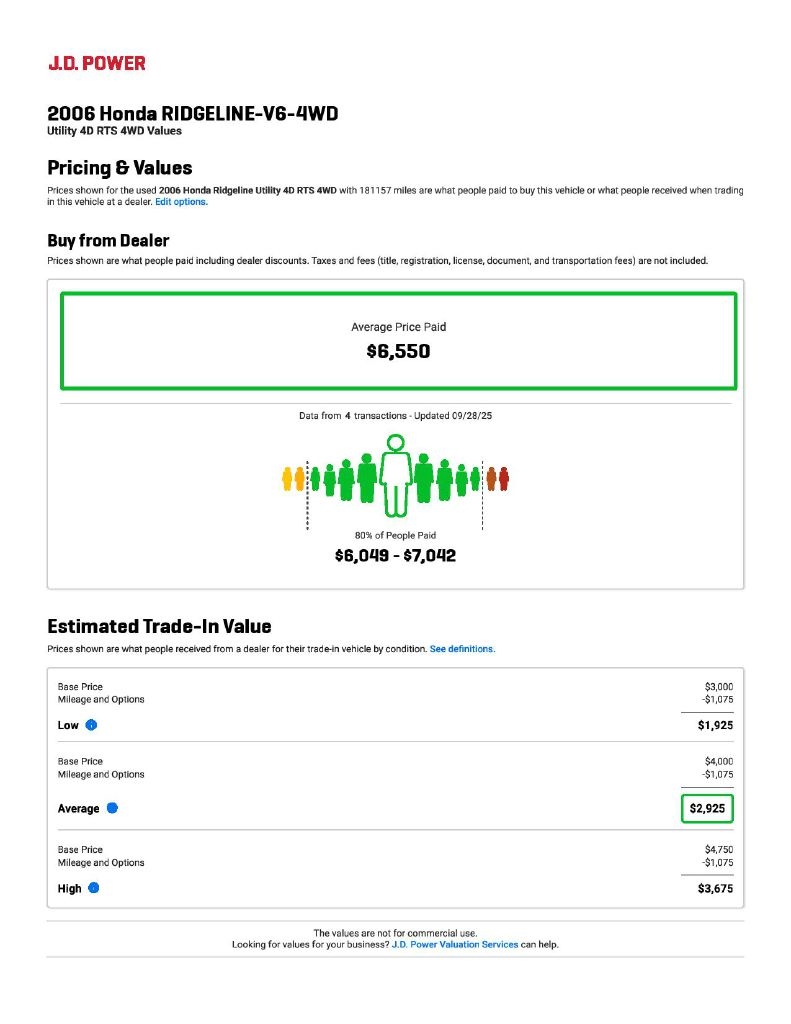This screenshot has height=1024, width=791.
Task: Open the info icon beside Low
Action: [91, 725]
